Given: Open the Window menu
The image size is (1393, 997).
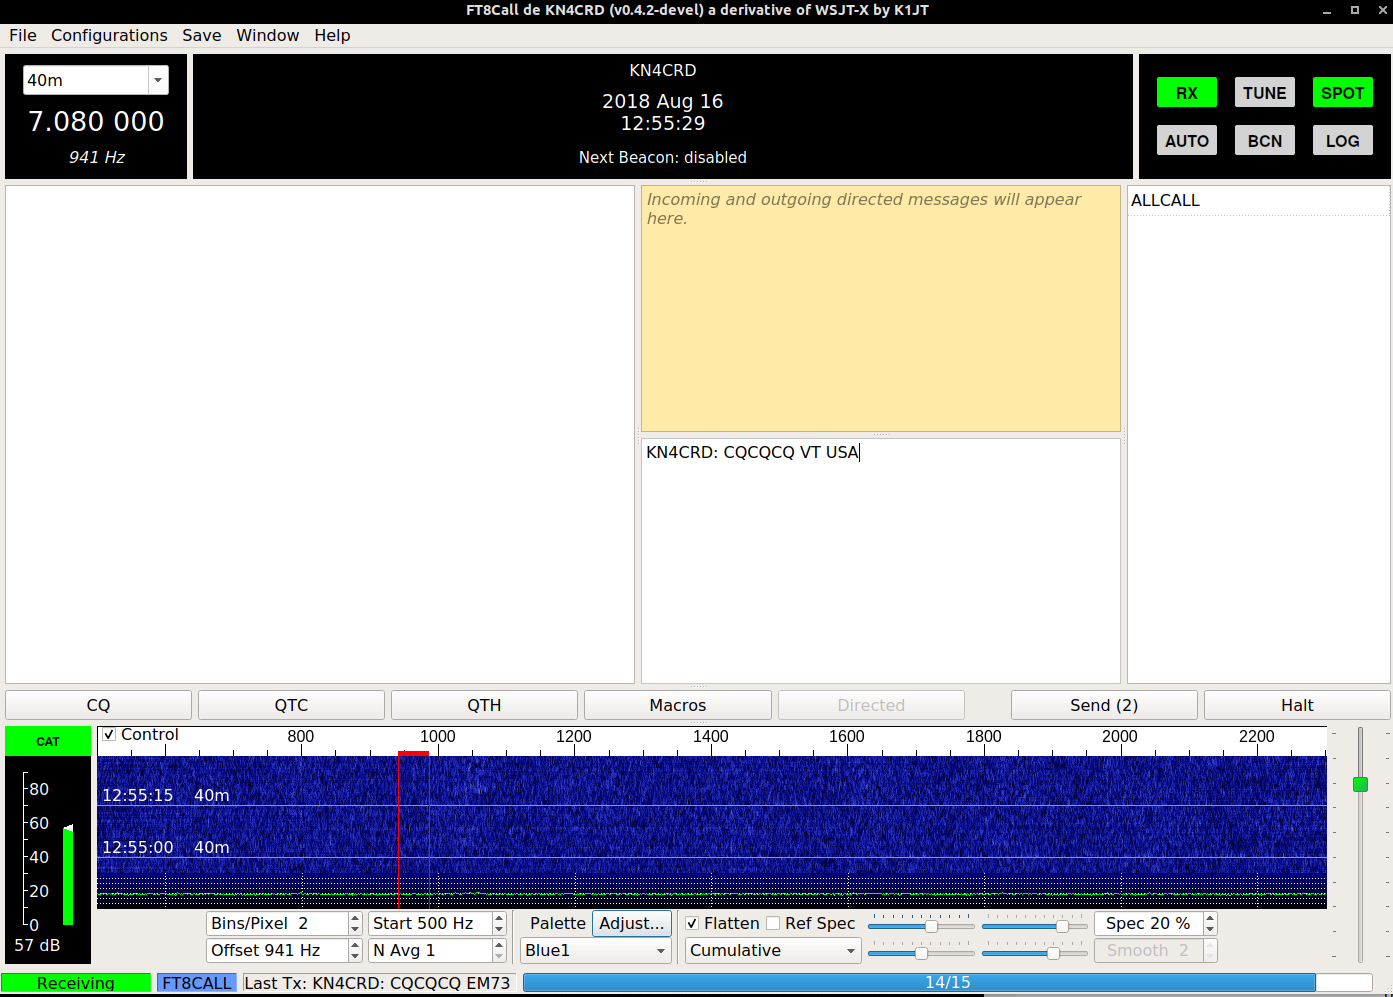Looking at the screenshot, I should click(267, 35).
